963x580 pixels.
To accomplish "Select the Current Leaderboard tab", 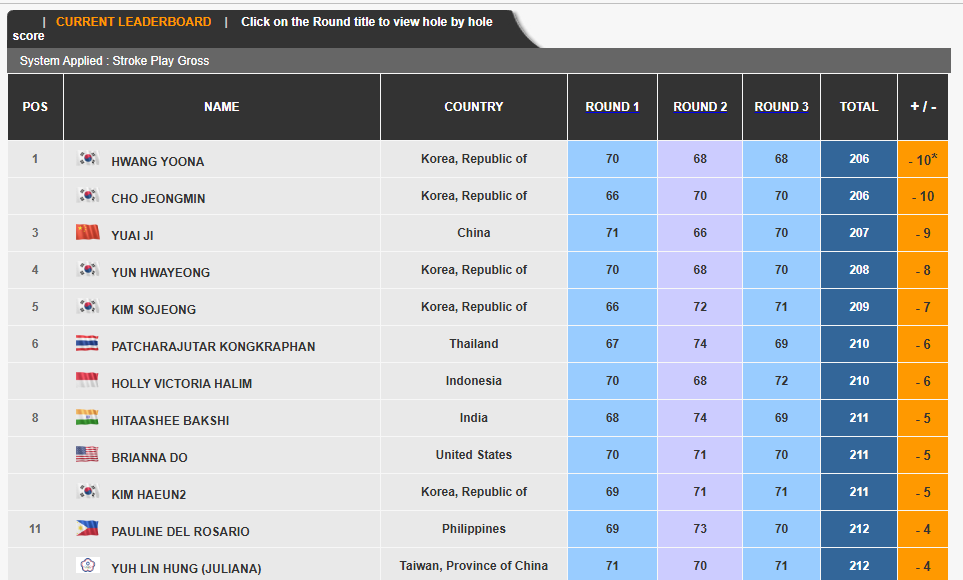I will (133, 22).
